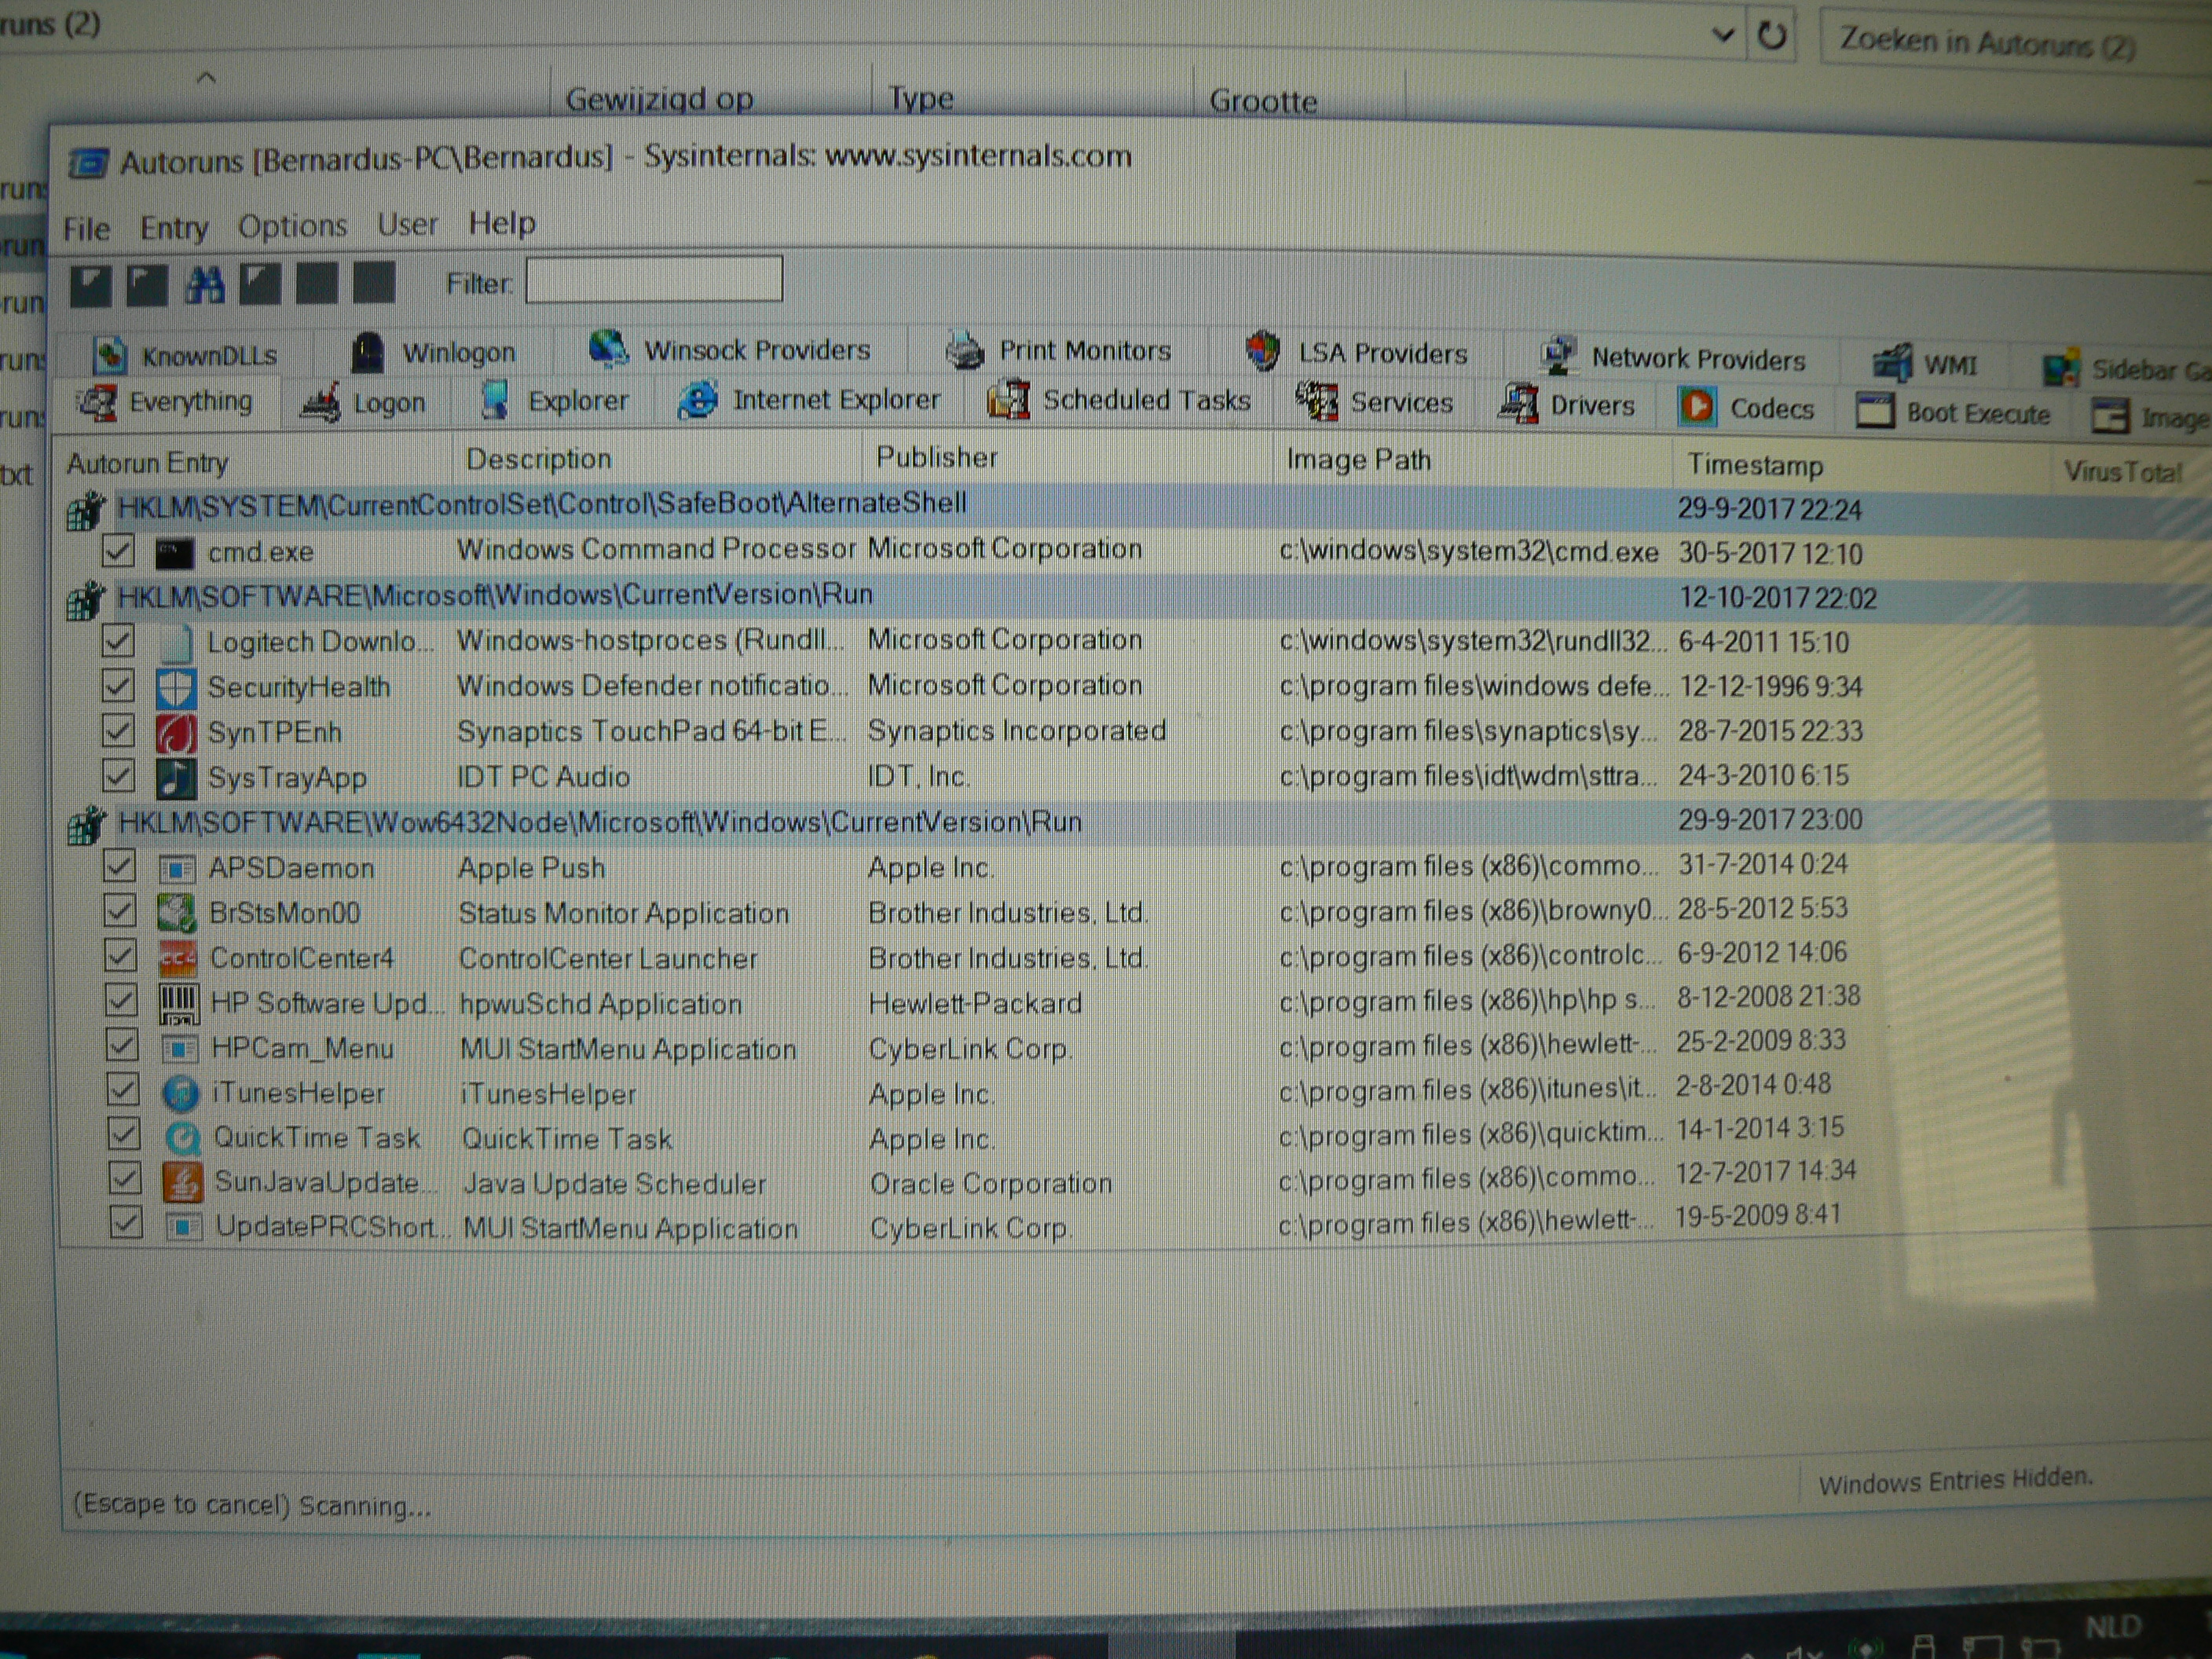Open the address dropdown in Explorer window
Viewport: 2212px width, 1659px height.
1722,36
